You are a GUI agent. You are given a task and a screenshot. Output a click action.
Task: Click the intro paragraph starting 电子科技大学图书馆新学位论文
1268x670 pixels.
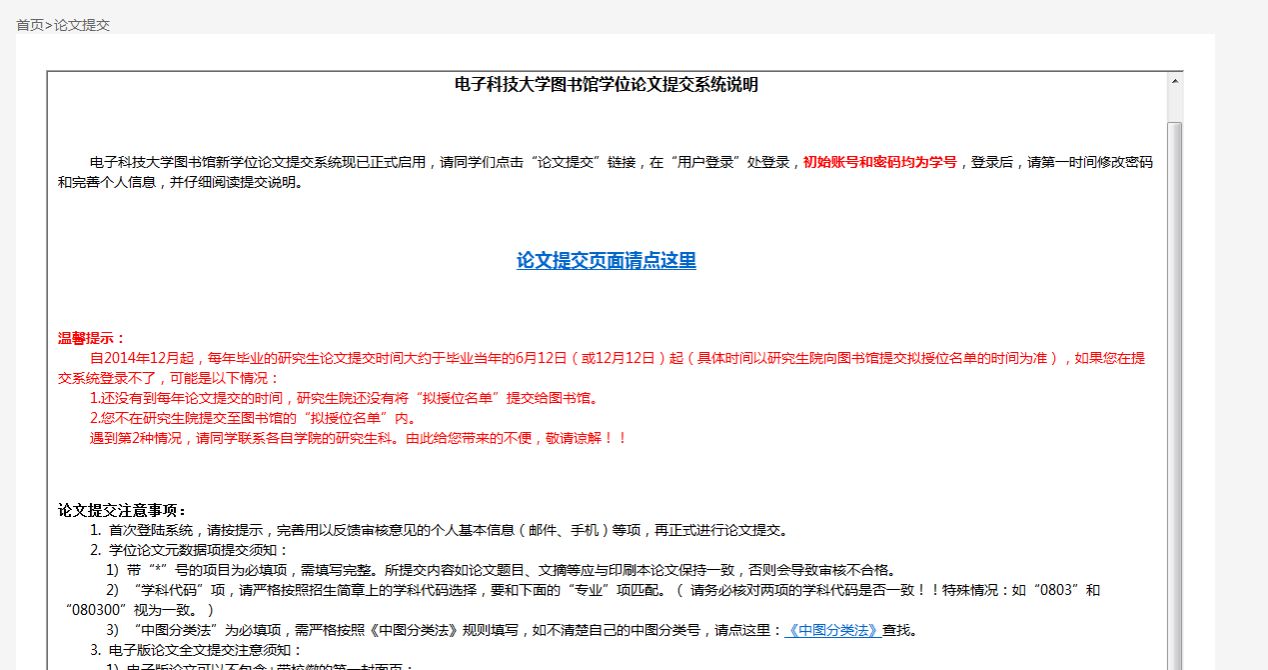pos(606,172)
